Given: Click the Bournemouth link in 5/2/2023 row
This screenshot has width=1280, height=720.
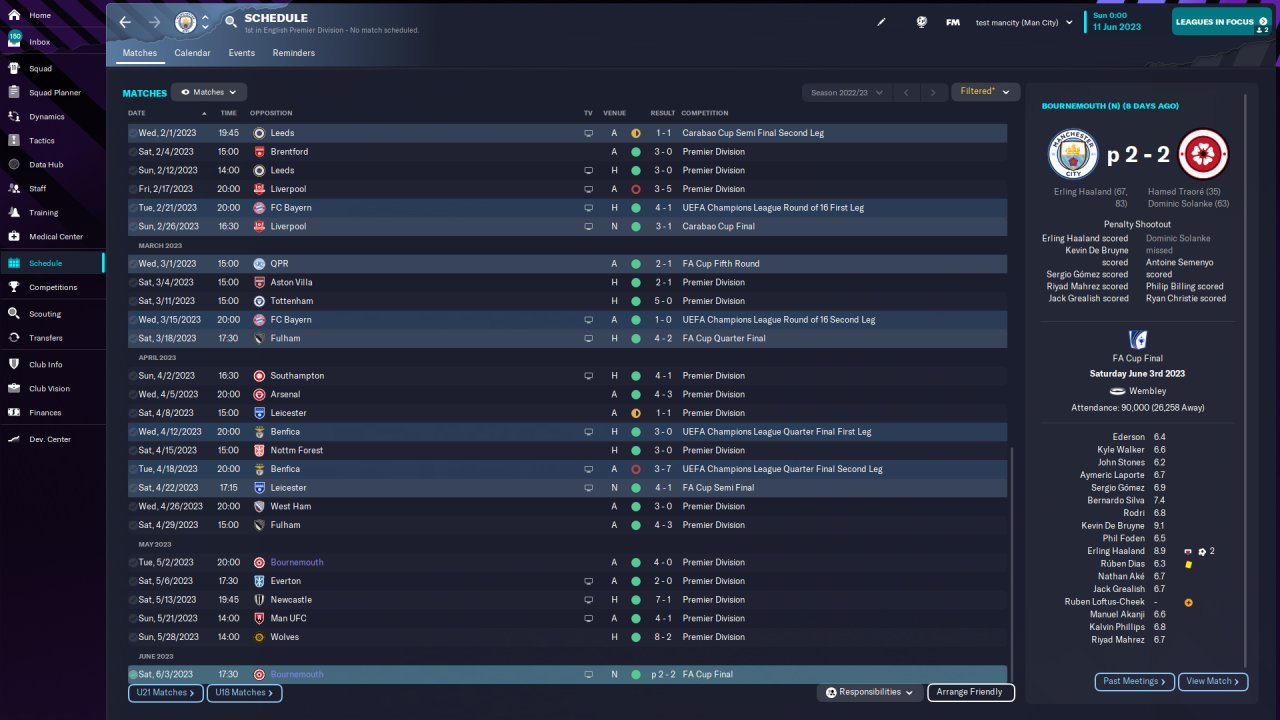Looking at the screenshot, I should coord(297,563).
